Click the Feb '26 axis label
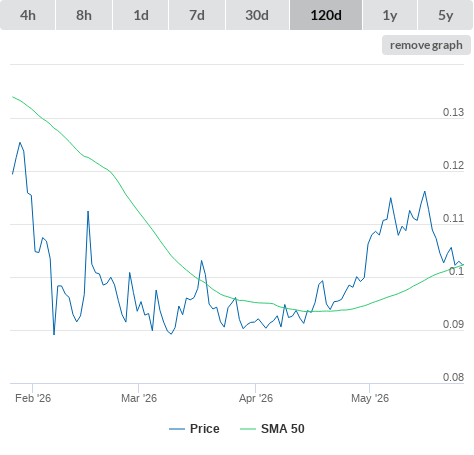 point(33,398)
